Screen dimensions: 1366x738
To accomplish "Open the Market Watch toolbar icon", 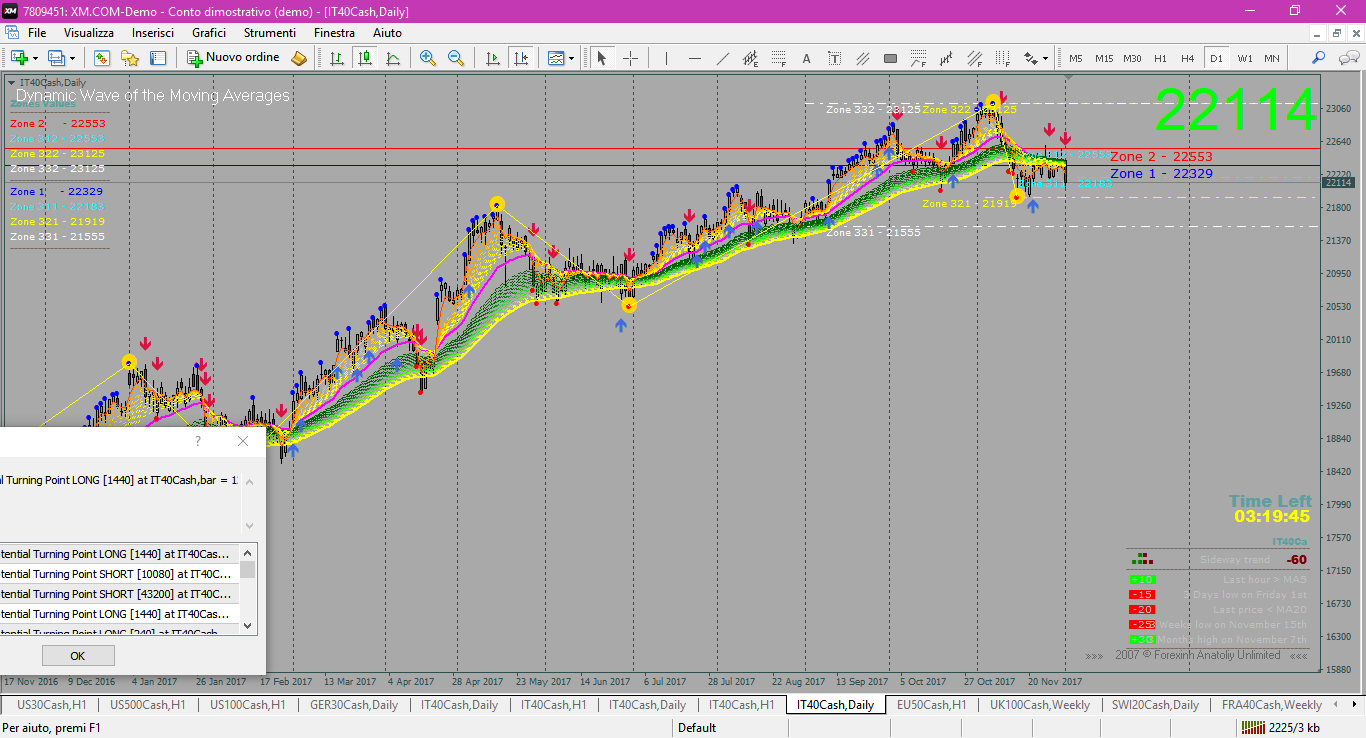I will (x=101, y=58).
